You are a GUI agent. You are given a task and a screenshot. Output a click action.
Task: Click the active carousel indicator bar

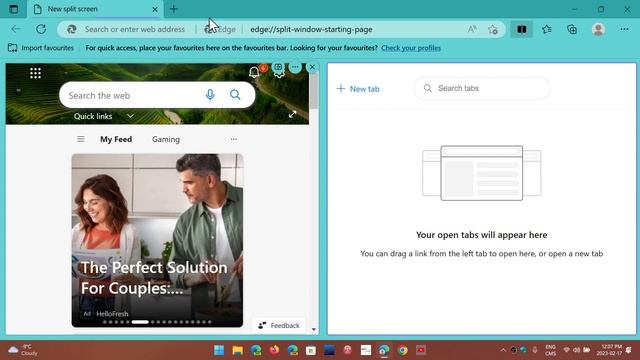click(140, 322)
